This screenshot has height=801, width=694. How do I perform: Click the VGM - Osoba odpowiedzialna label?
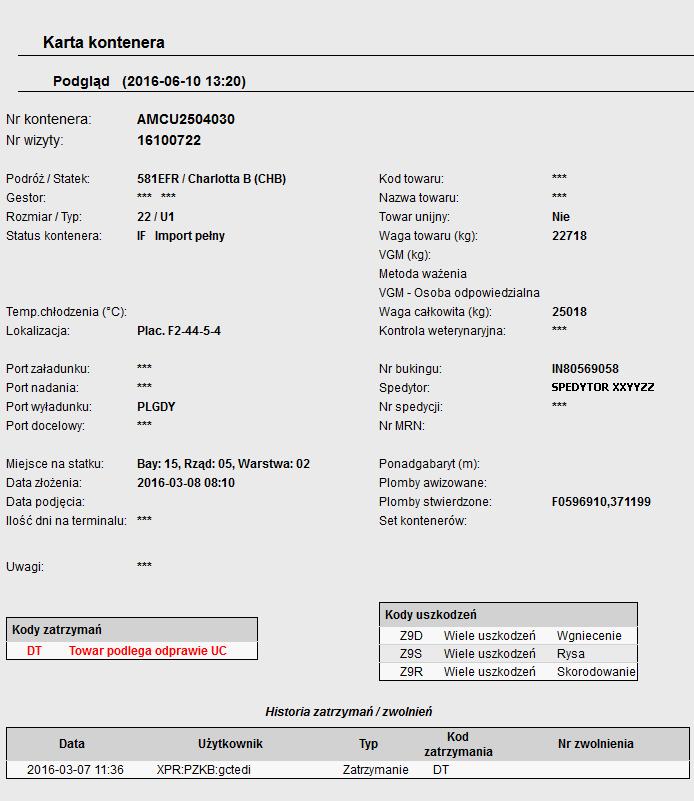pyautogui.click(x=459, y=293)
